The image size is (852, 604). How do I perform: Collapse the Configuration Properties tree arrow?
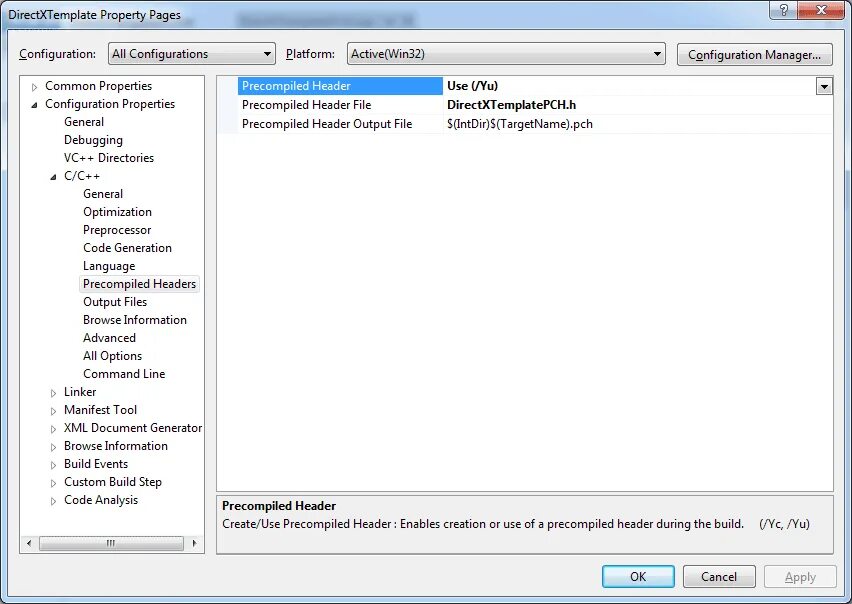pyautogui.click(x=34, y=105)
